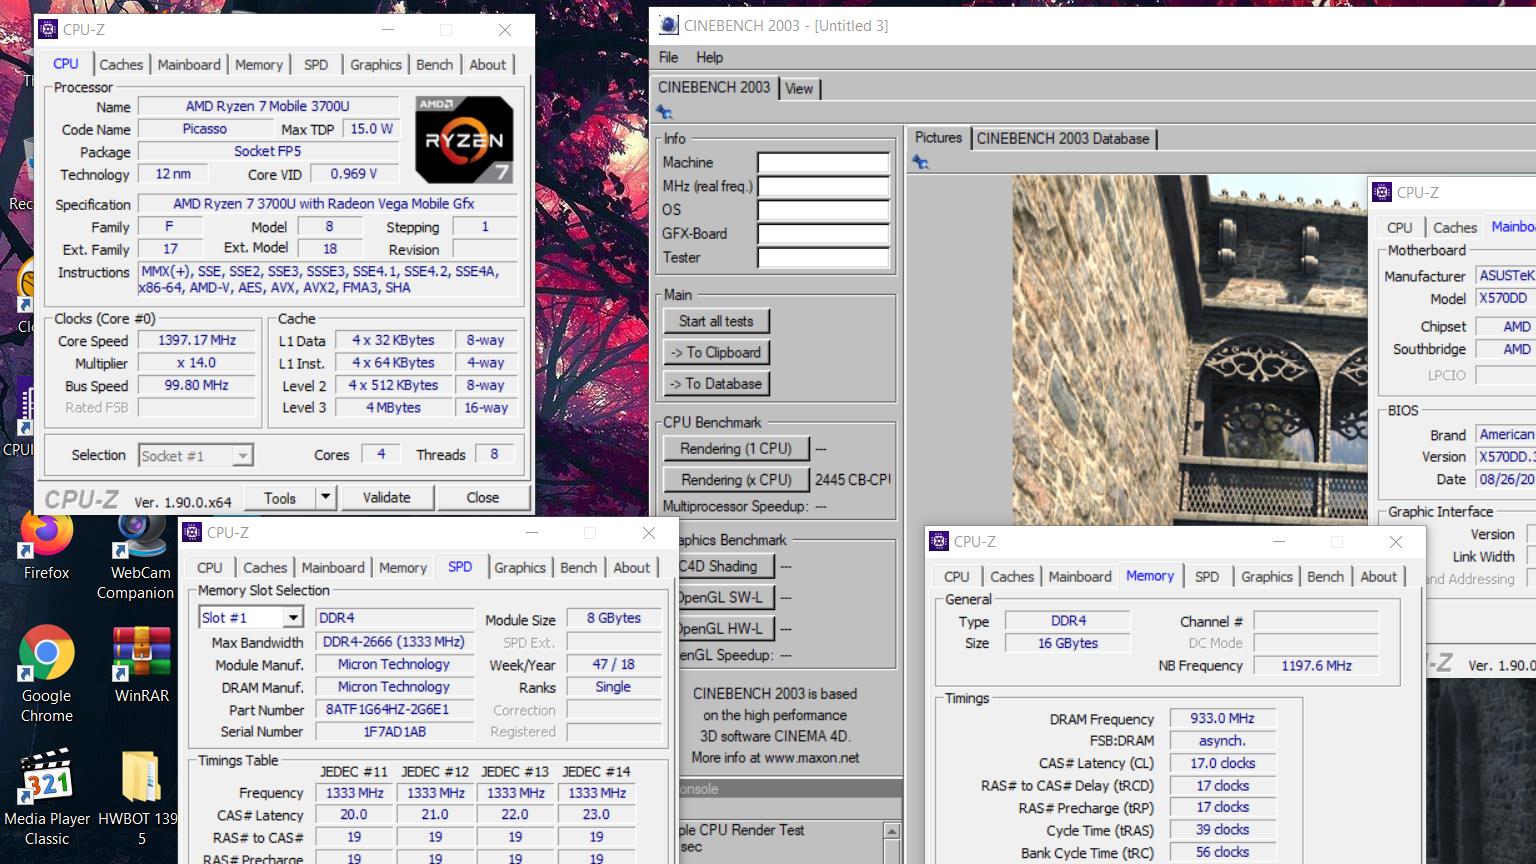1536x864 pixels.
Task: Click CPU-Z title icon in SPD window
Action: click(x=192, y=532)
